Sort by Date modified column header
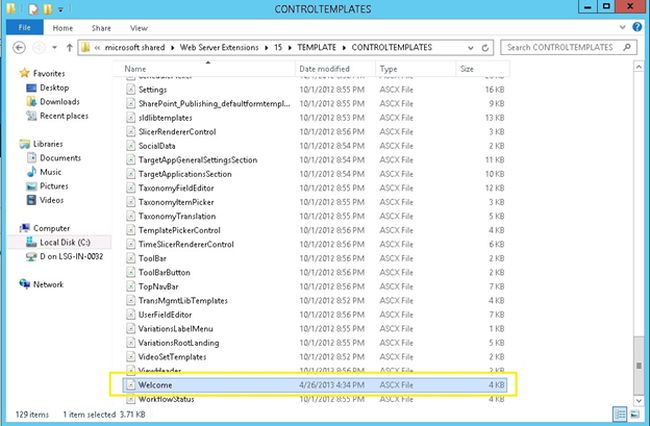Image resolution: width=650 pixels, height=426 pixels. click(335, 69)
